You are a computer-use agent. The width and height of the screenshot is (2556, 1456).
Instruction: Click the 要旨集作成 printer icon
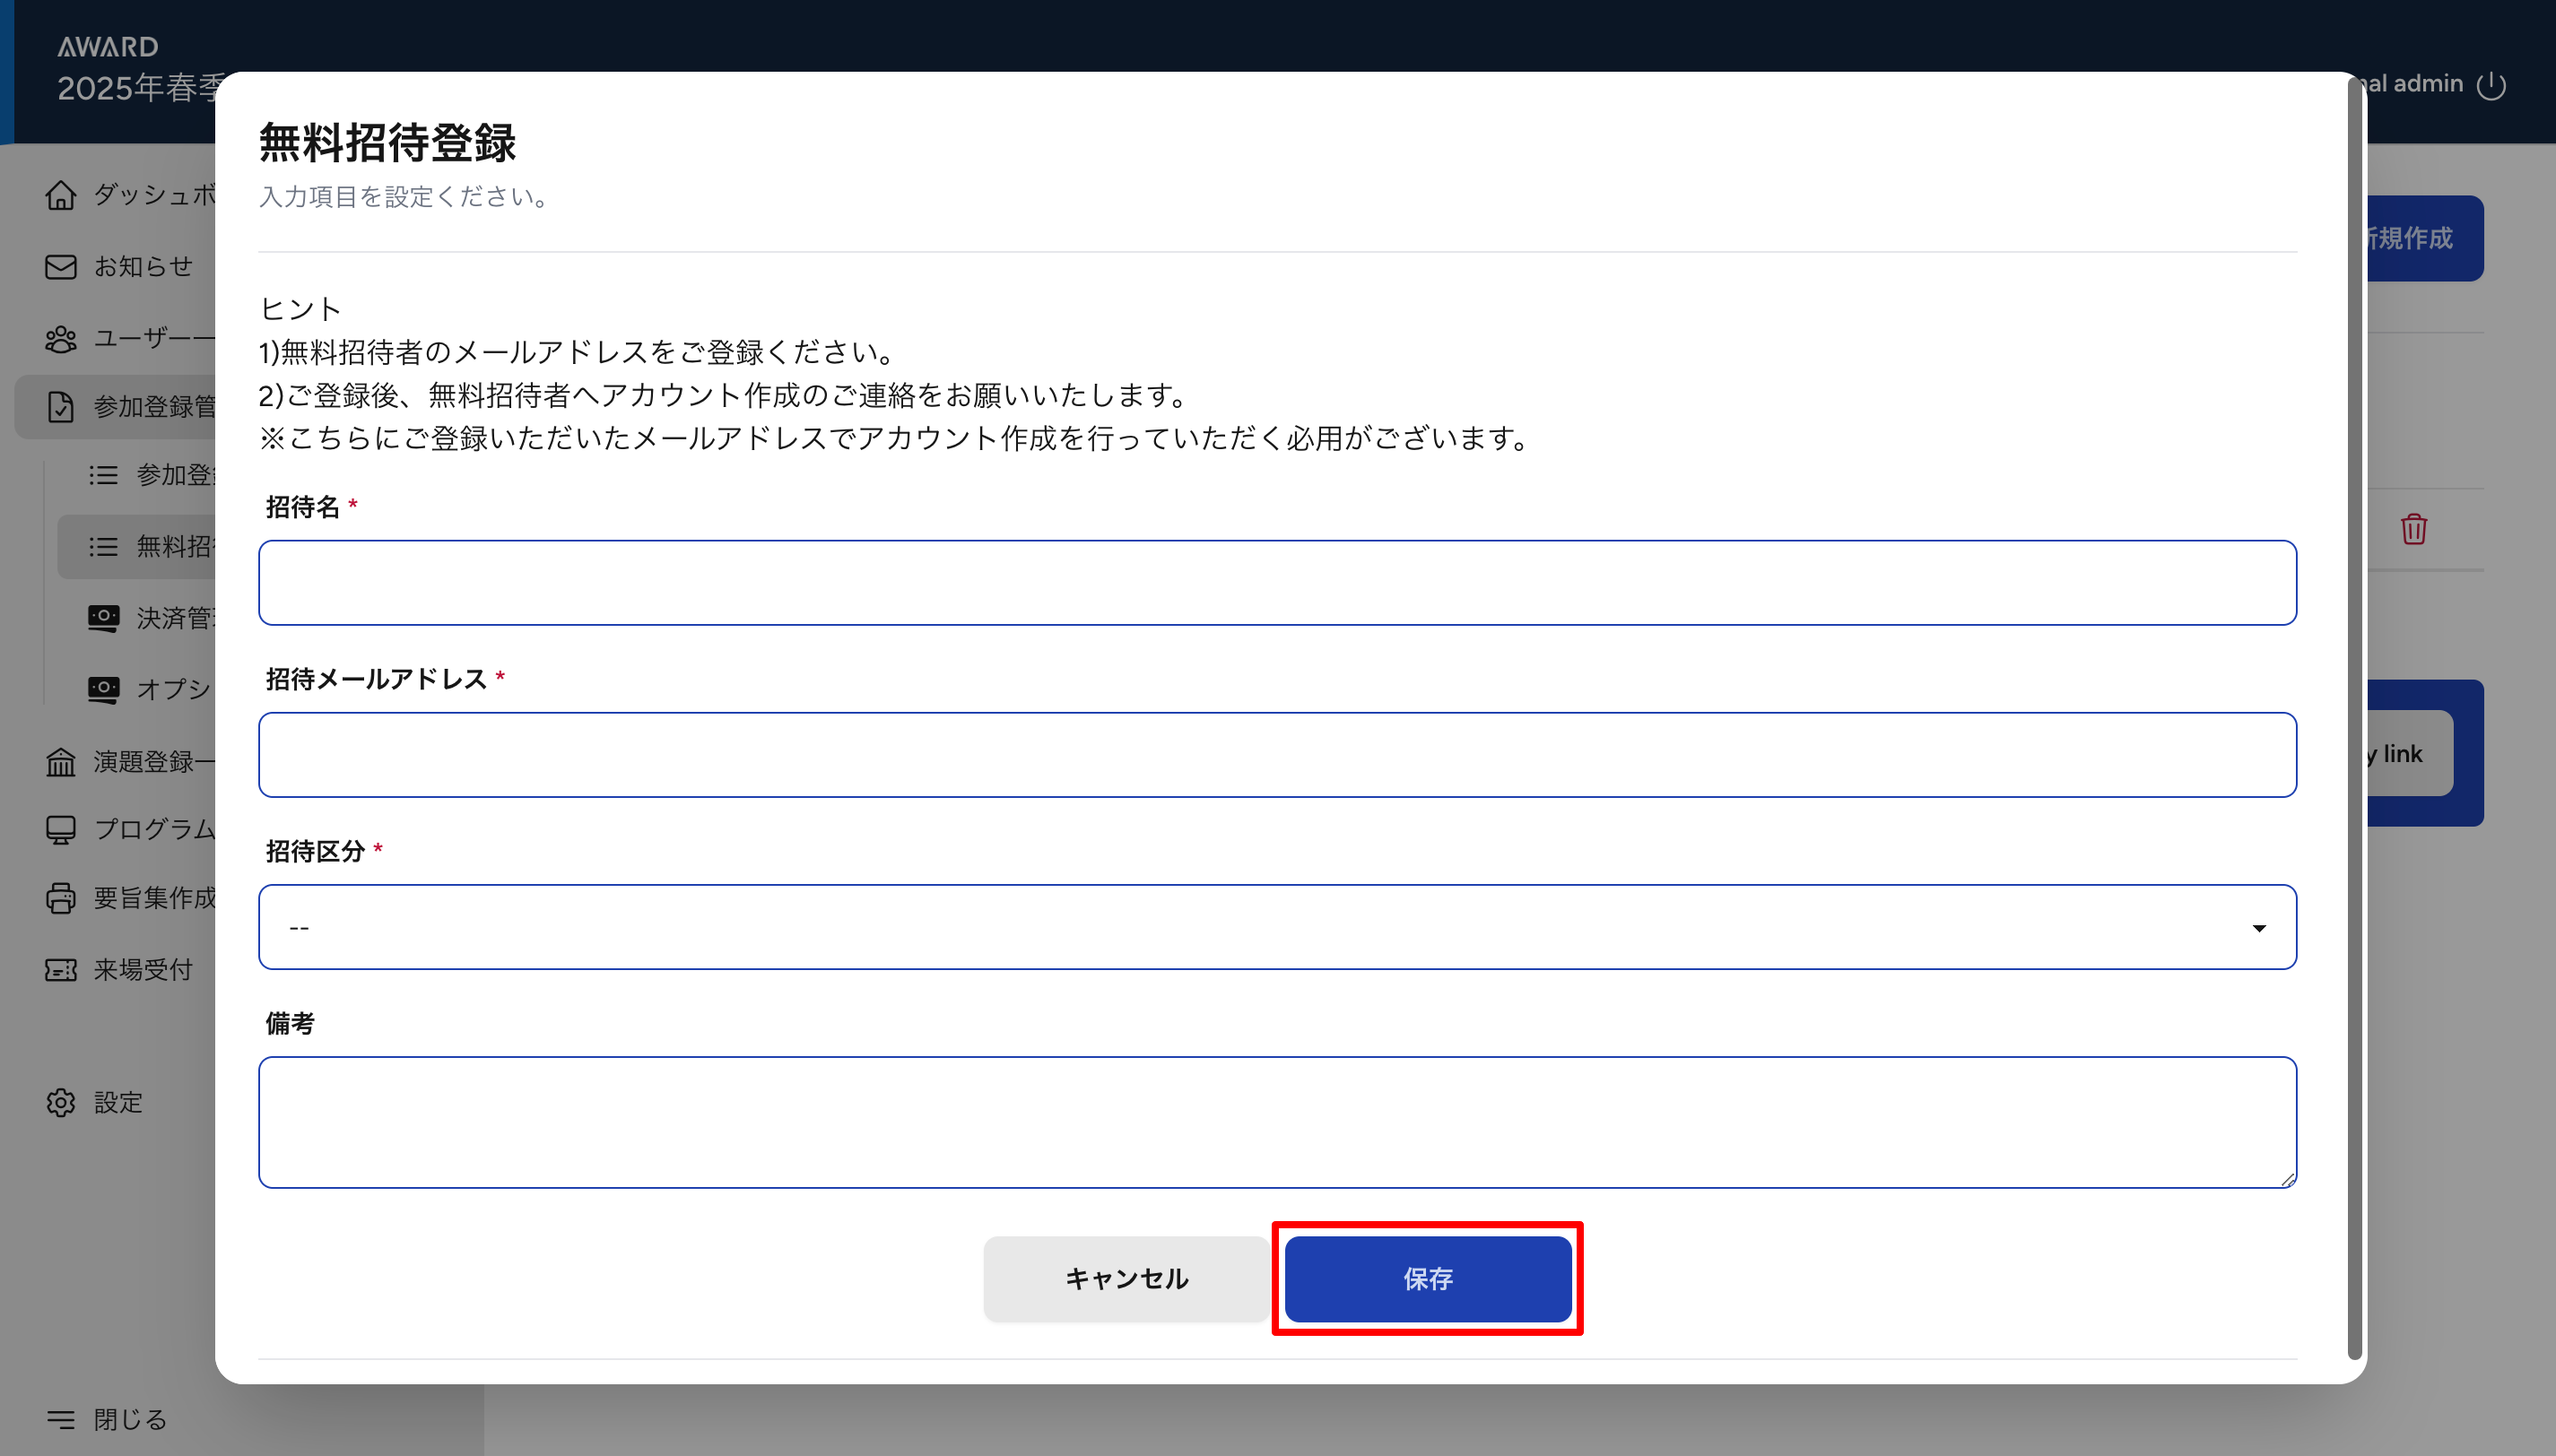pos(60,898)
